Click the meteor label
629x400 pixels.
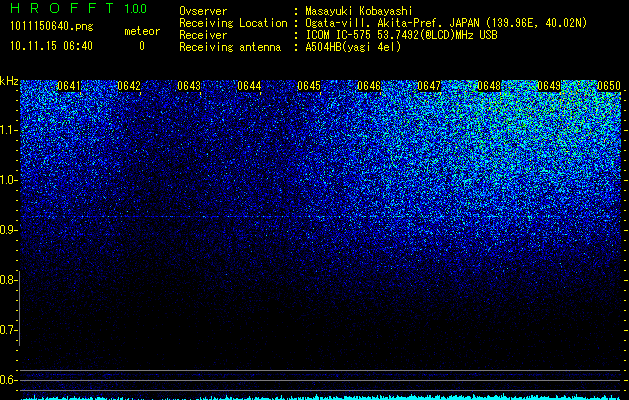[x=142, y=31]
